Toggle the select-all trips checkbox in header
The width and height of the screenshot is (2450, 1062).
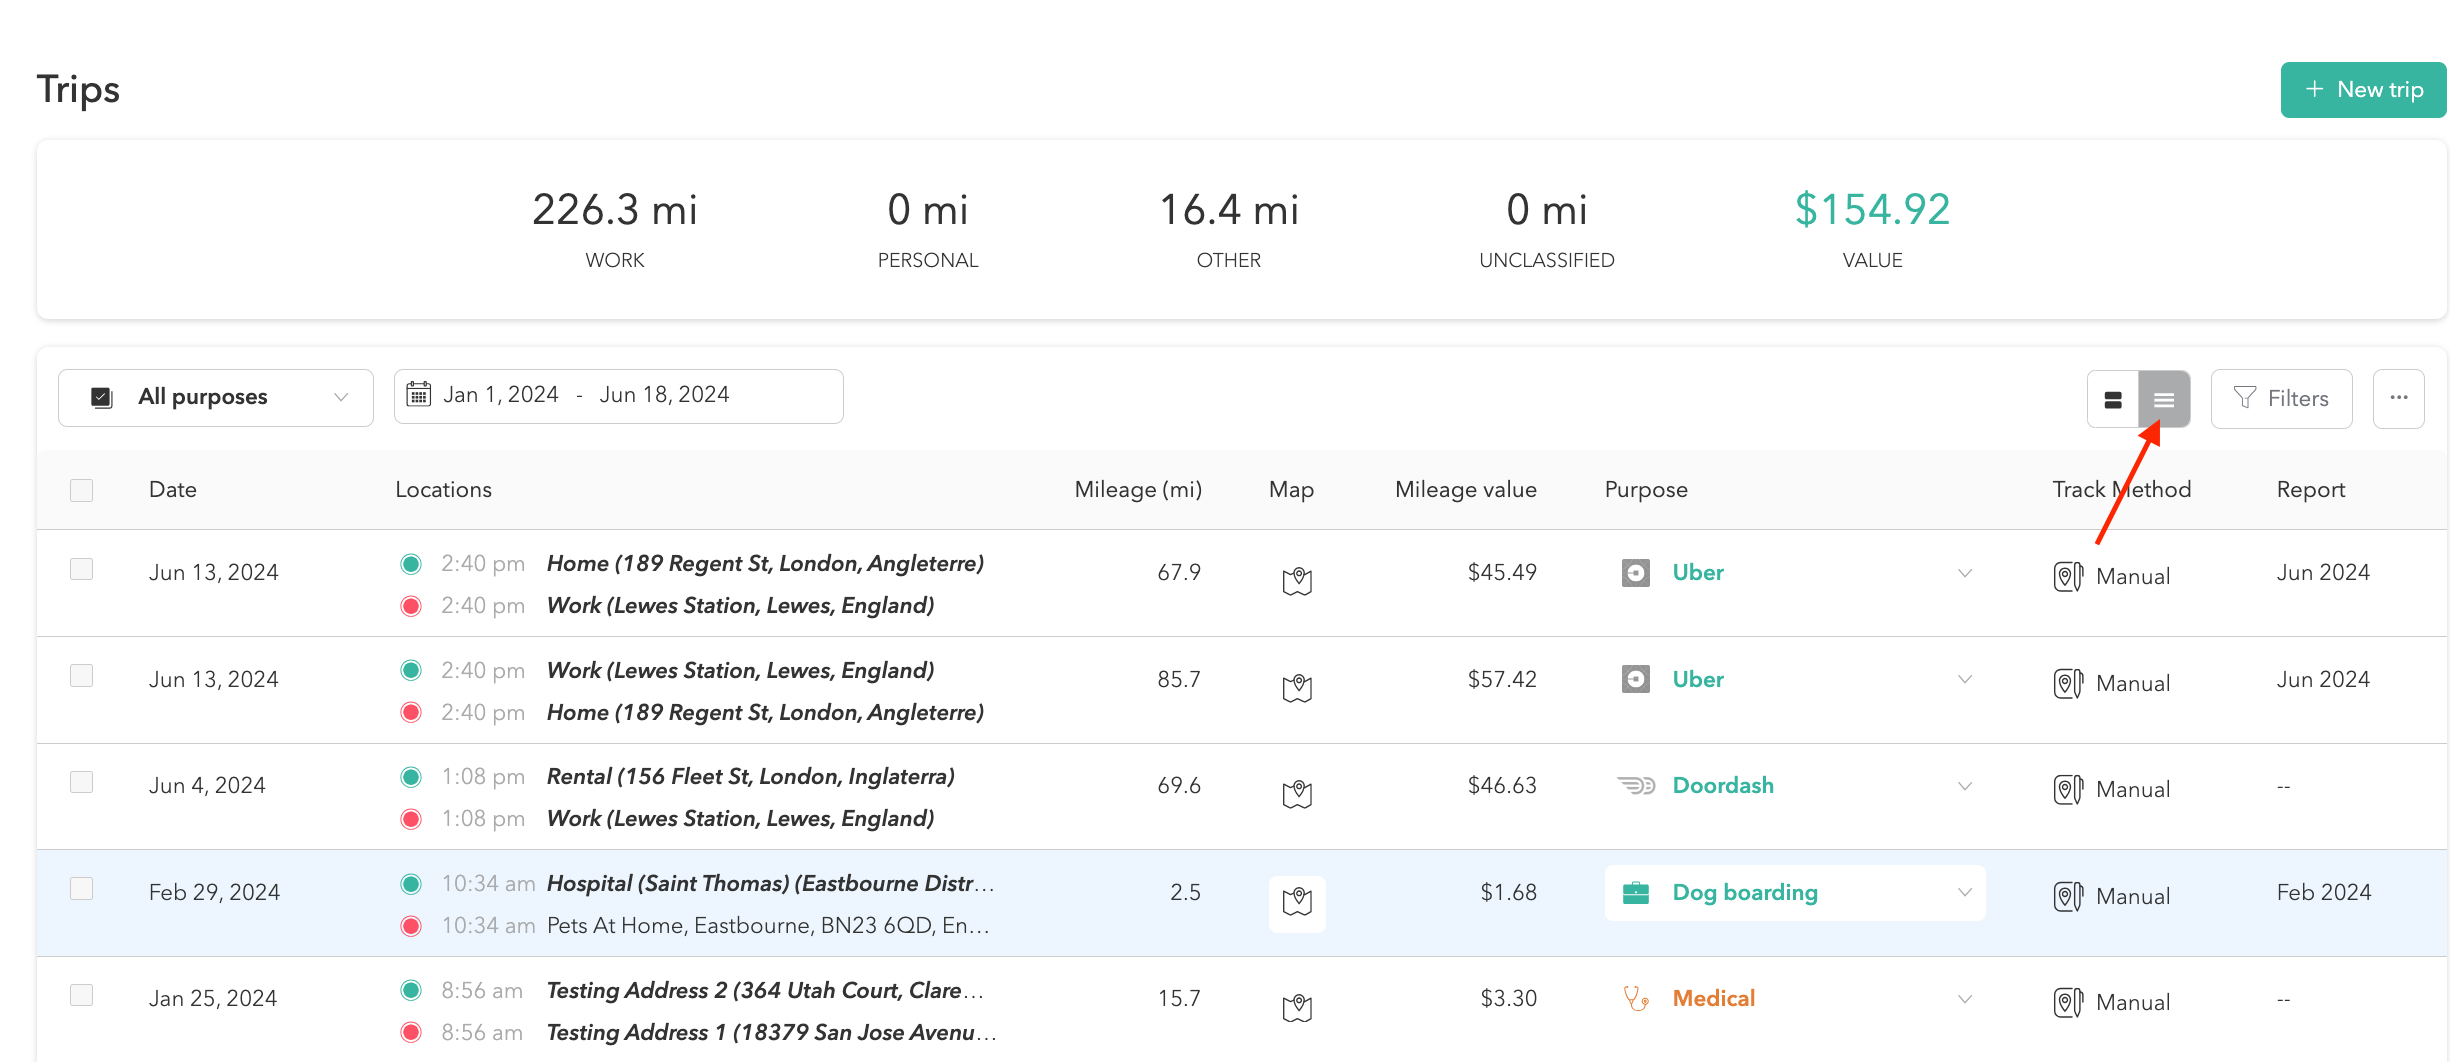(x=82, y=490)
